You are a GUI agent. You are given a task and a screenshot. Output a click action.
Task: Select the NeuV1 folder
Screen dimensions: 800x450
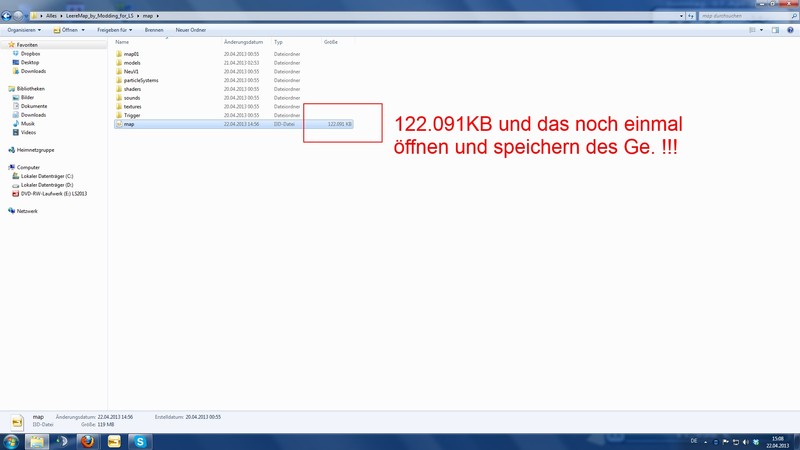pyautogui.click(x=131, y=71)
